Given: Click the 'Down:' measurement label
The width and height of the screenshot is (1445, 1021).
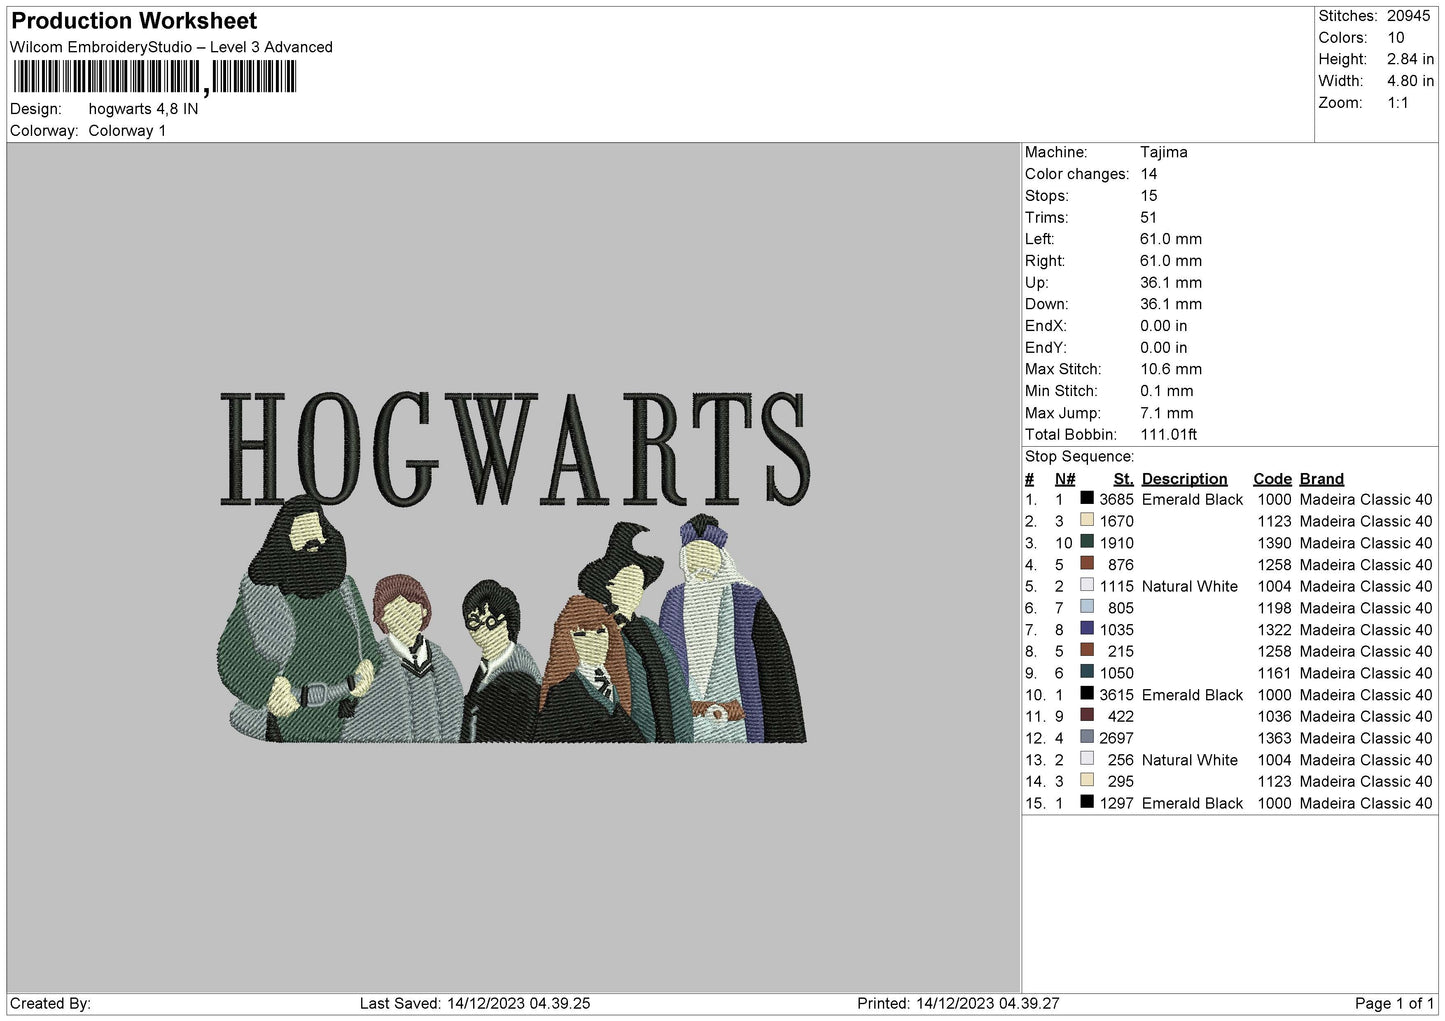Looking at the screenshot, I should [x=1046, y=304].
